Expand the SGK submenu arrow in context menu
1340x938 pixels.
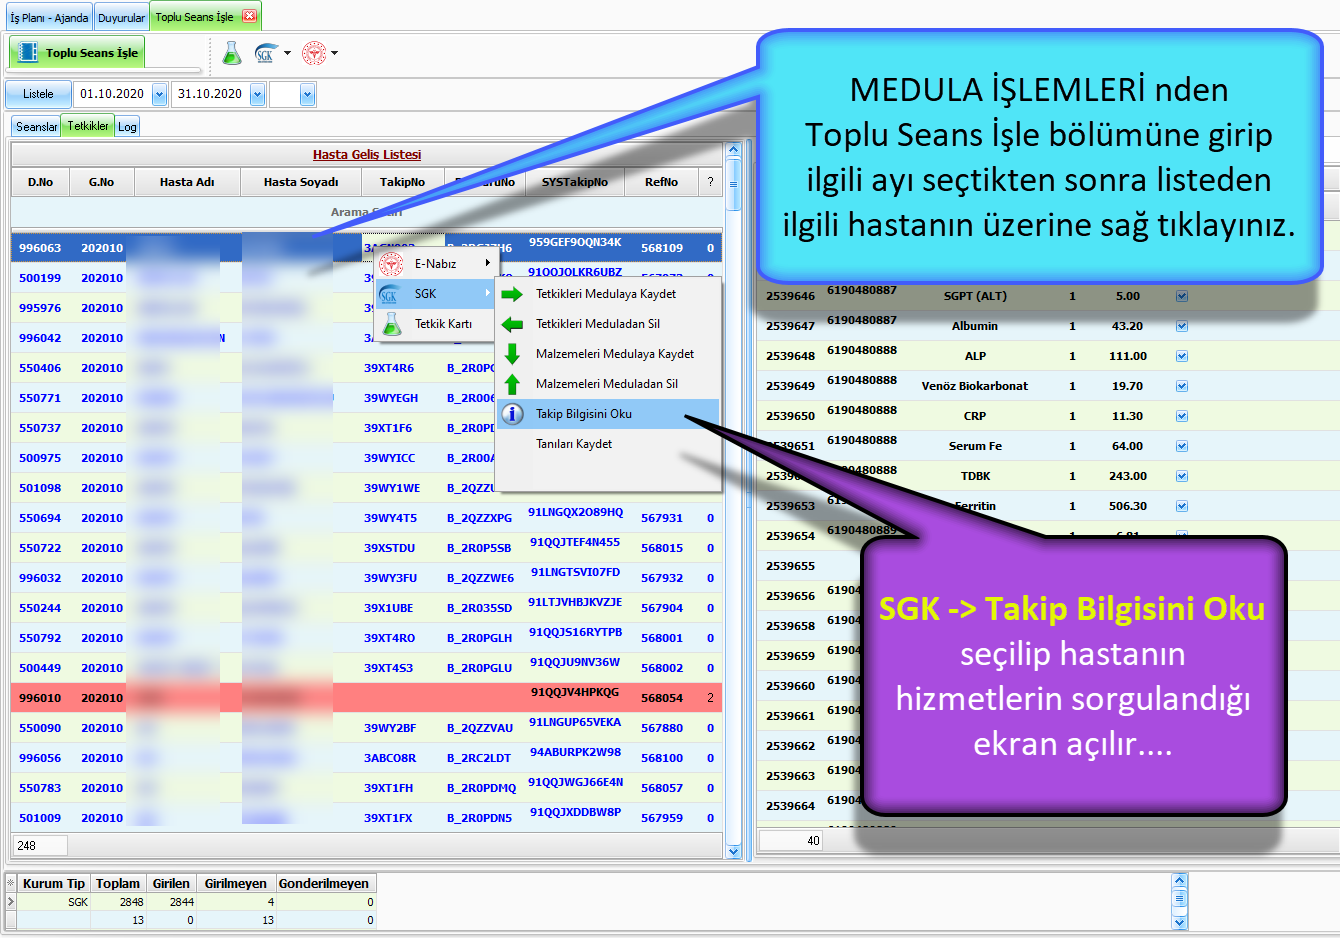click(x=488, y=293)
